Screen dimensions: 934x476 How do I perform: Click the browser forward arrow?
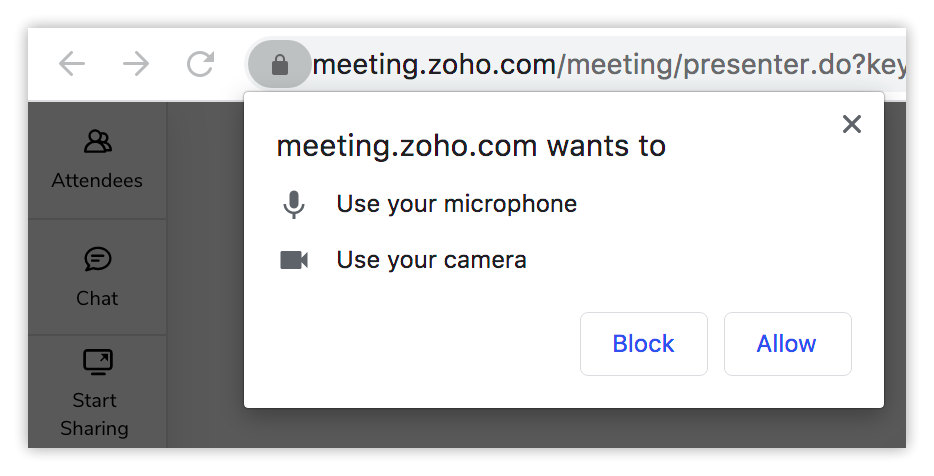tap(136, 65)
